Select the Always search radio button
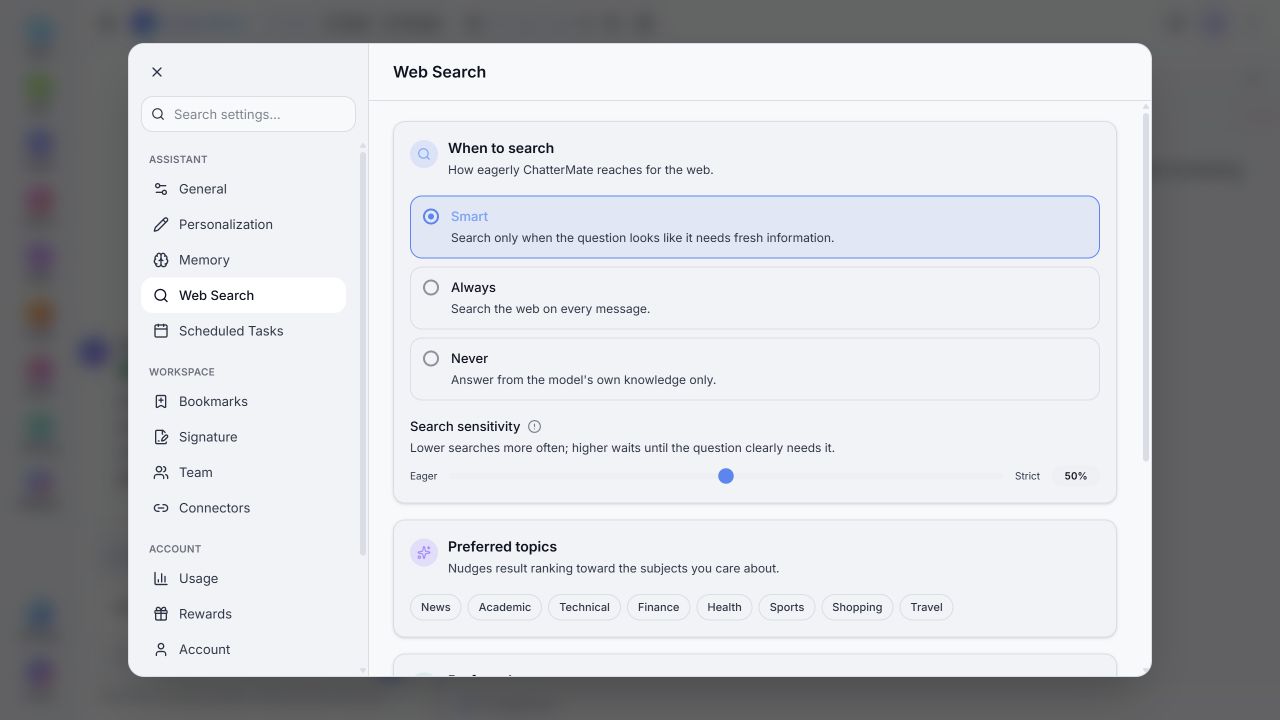Screen dimensions: 1280x720 click(431, 288)
